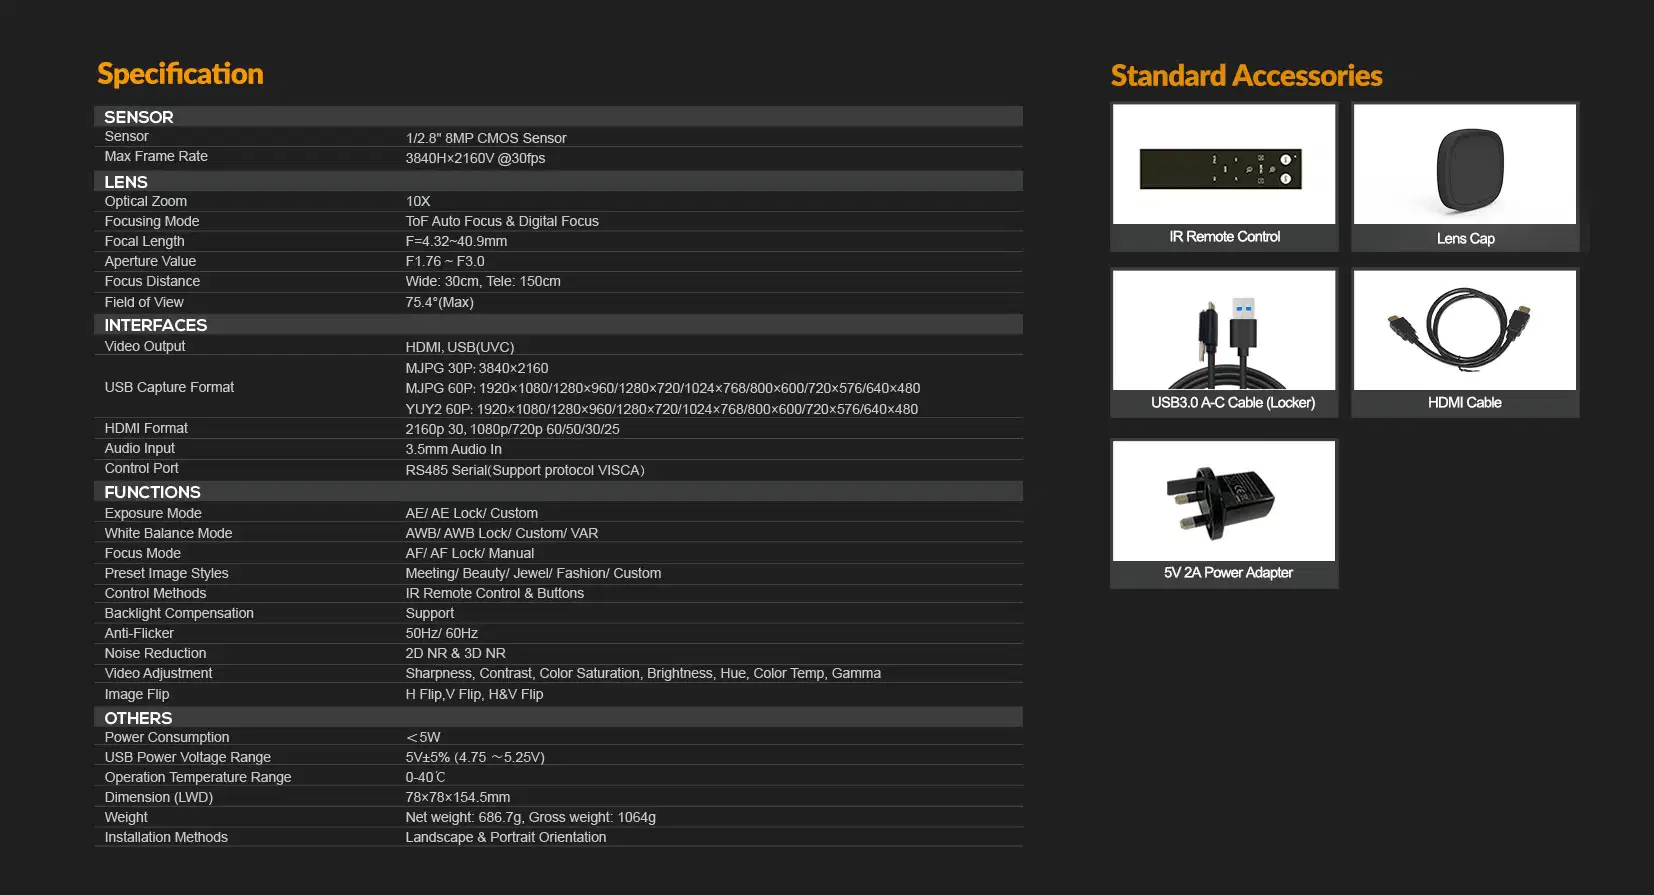Click the 5V 2A Power Adapter caption
Image resolution: width=1654 pixels, height=895 pixels.
tap(1228, 573)
